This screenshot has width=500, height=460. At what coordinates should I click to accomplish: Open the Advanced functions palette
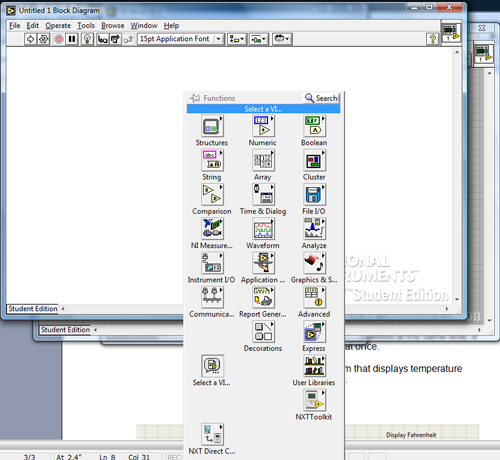[x=314, y=297]
